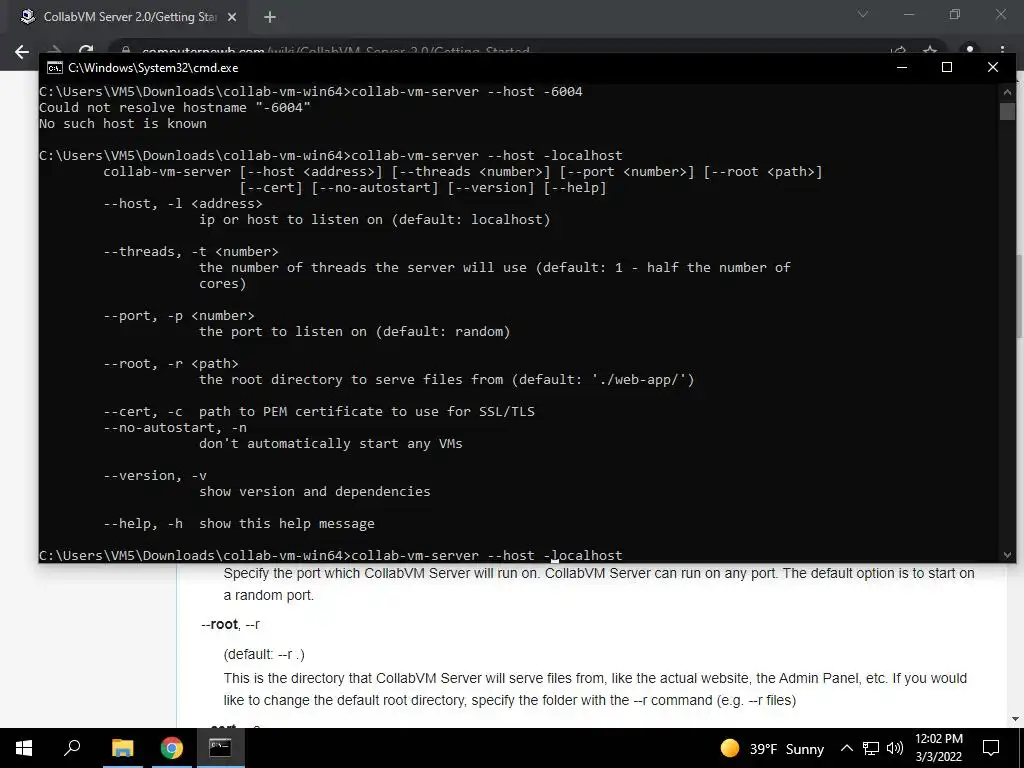Click "the port to listen on" line
The width and height of the screenshot is (1024, 768).
coord(355,332)
